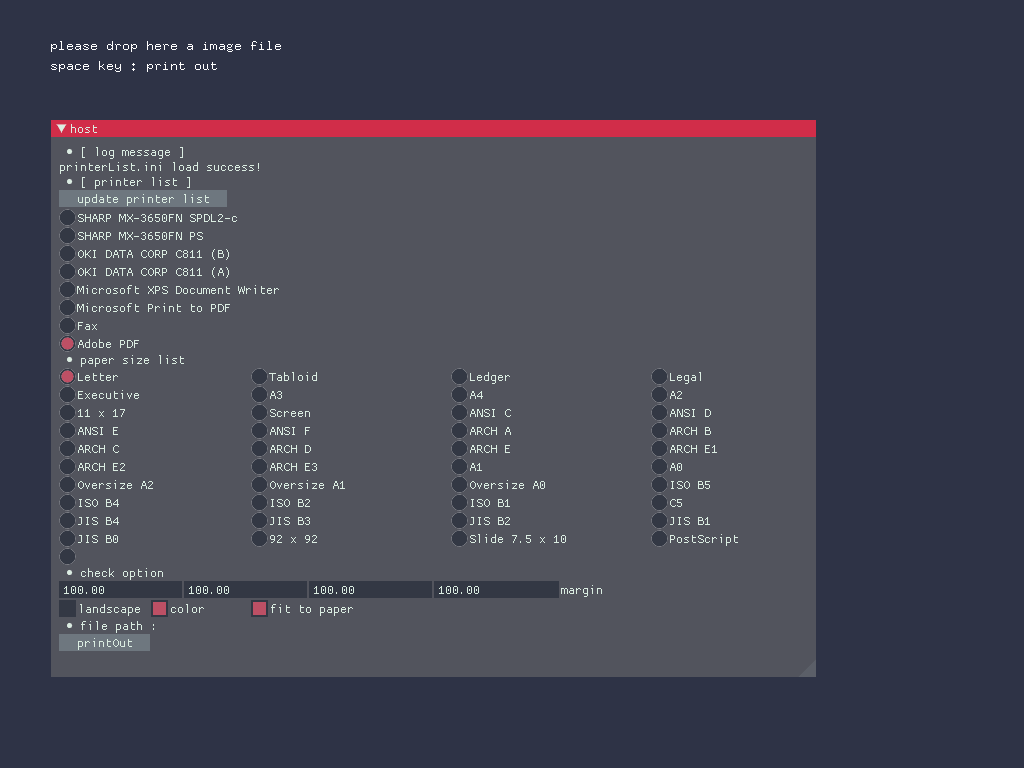Select the unlabeled paper size radio
The height and width of the screenshot is (768, 1024).
[x=67, y=556]
